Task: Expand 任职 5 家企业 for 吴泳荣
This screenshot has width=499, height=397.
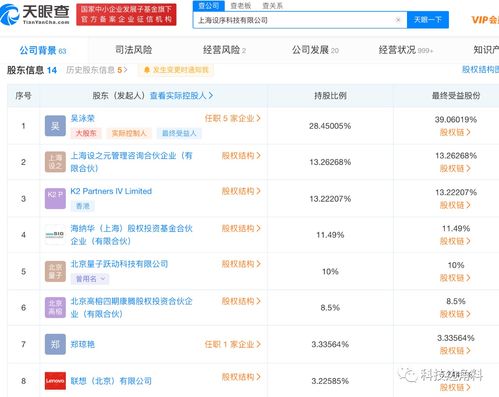Action: tap(233, 118)
